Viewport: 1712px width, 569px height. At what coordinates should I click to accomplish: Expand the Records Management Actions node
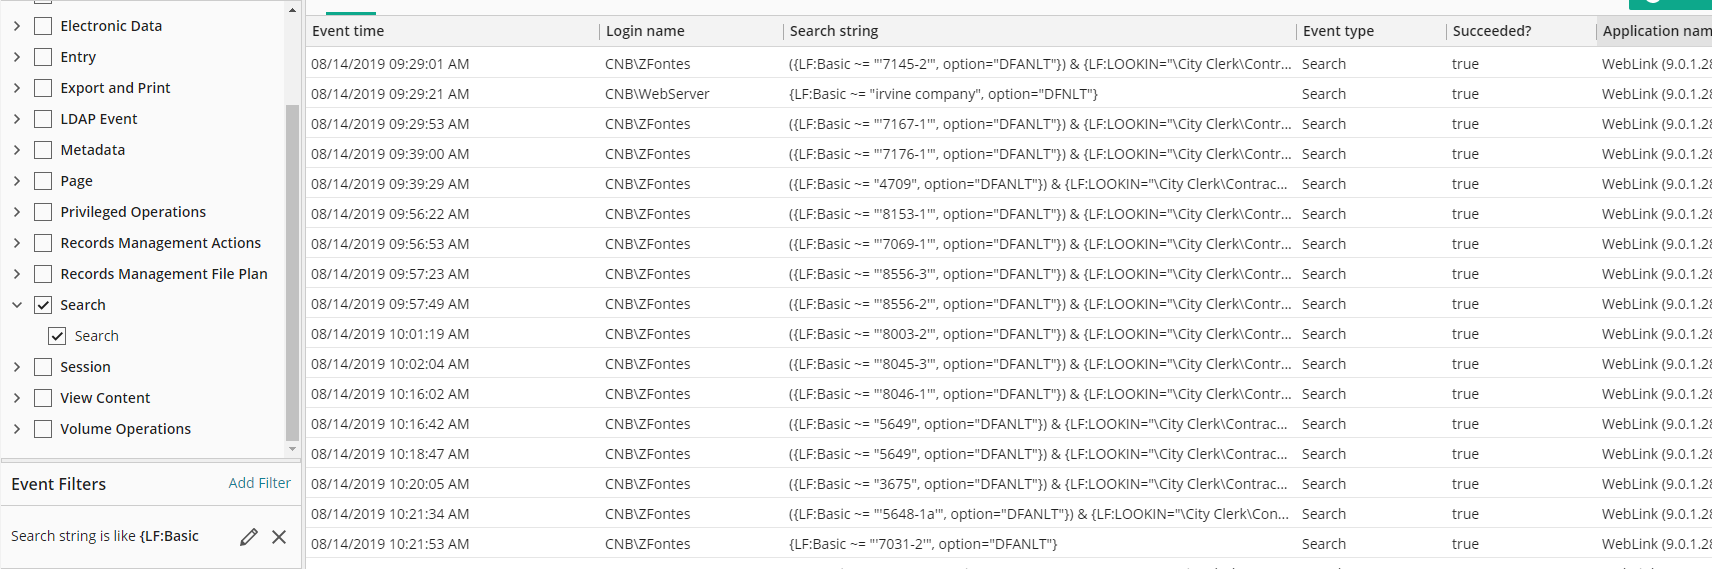pyautogui.click(x=17, y=243)
